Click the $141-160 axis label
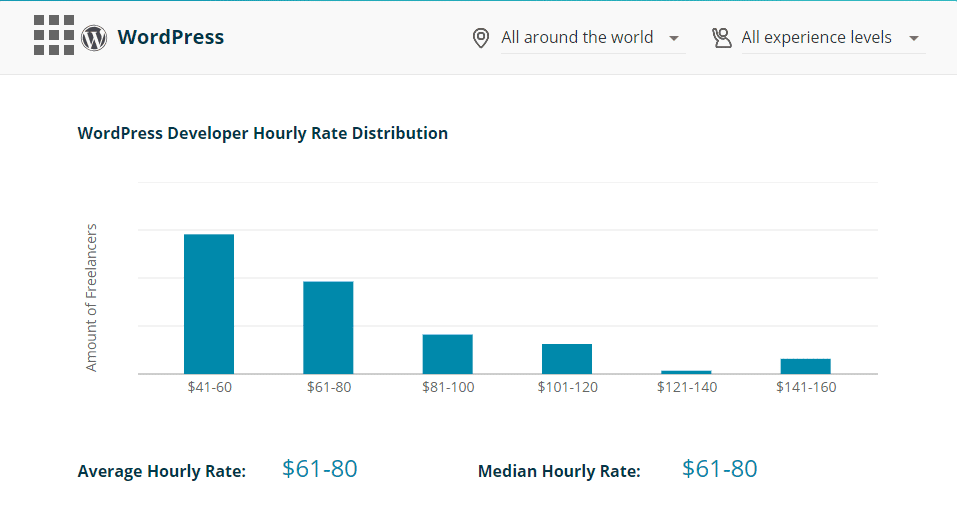Viewport: 957px width, 519px height. (x=805, y=387)
